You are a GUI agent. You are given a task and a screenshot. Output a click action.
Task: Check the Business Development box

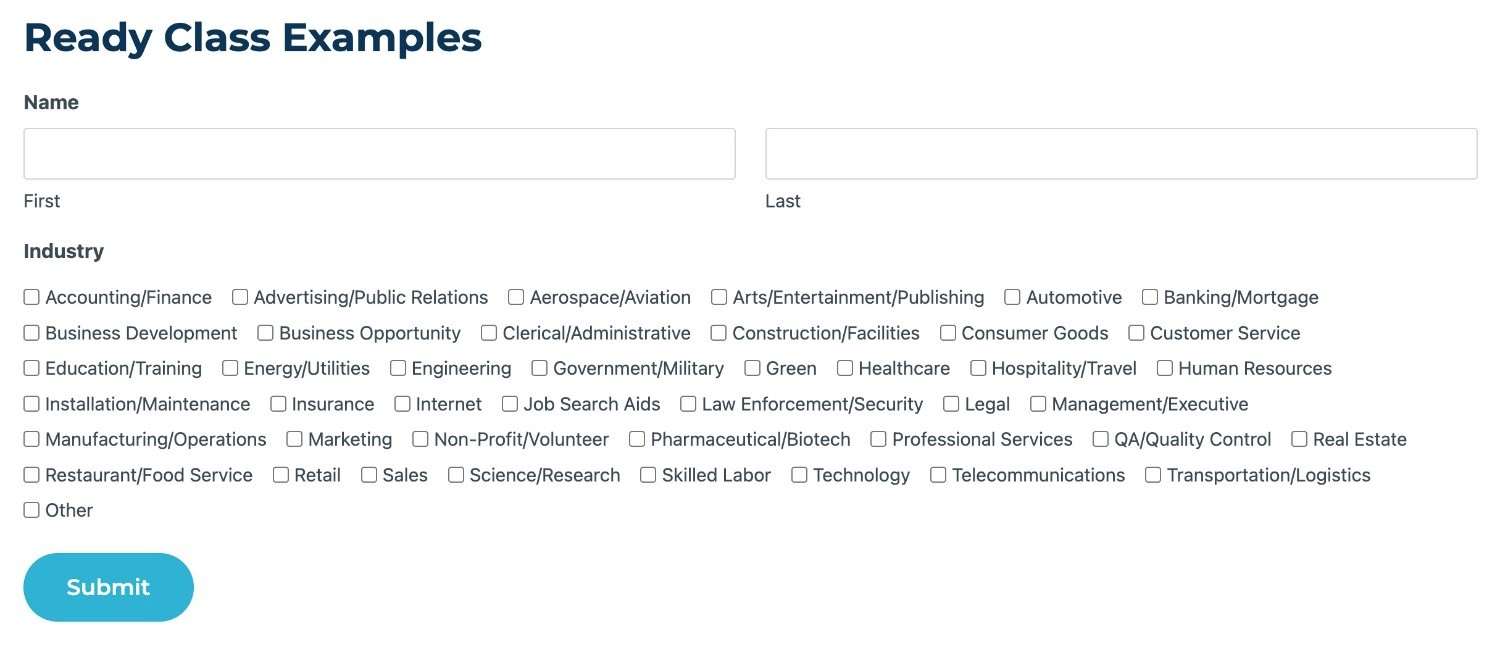tap(31, 332)
